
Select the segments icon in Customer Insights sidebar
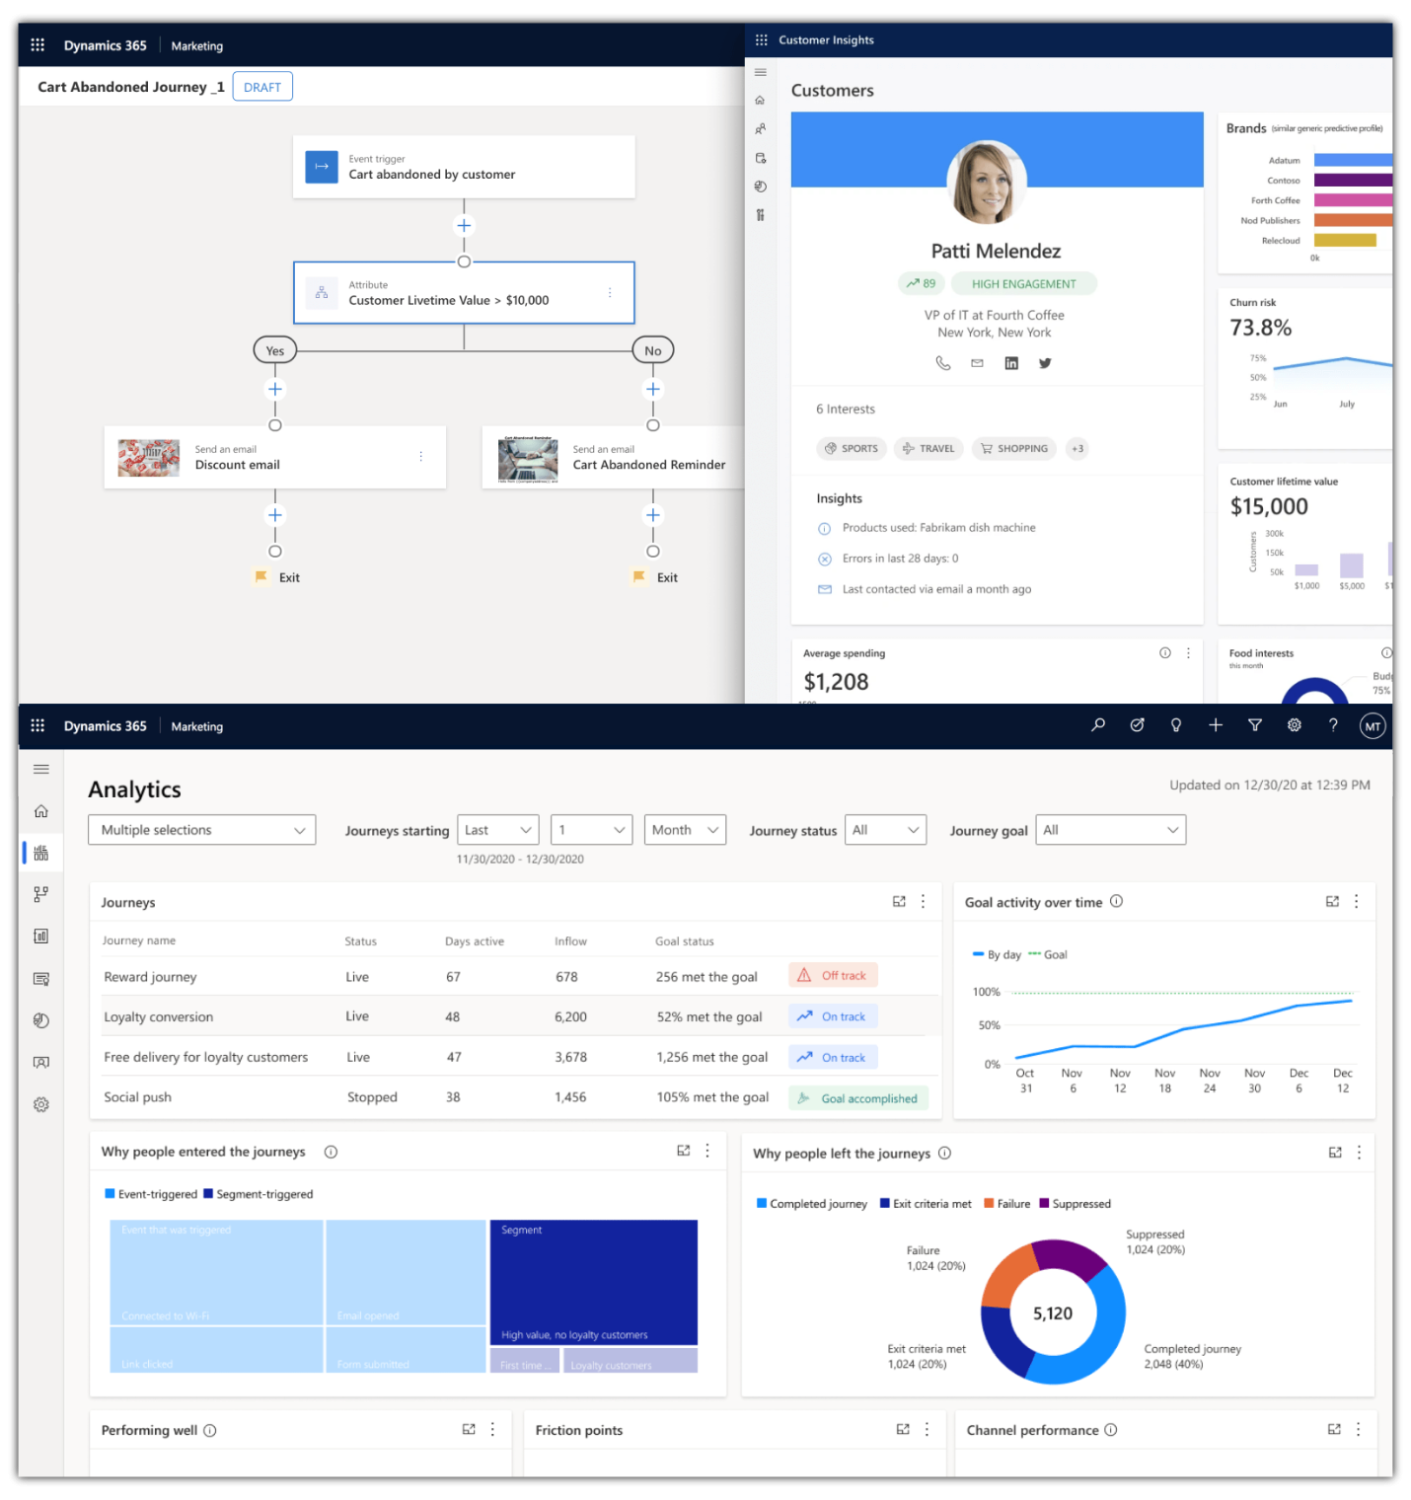[760, 128]
